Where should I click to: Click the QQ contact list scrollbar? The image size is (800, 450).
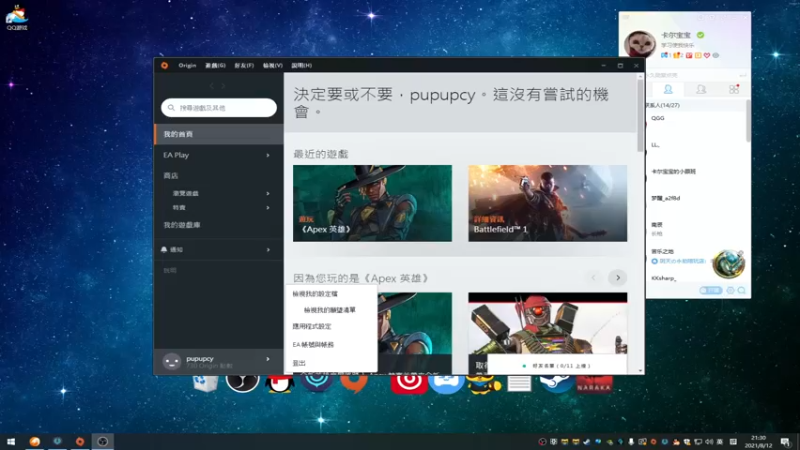[x=748, y=121]
